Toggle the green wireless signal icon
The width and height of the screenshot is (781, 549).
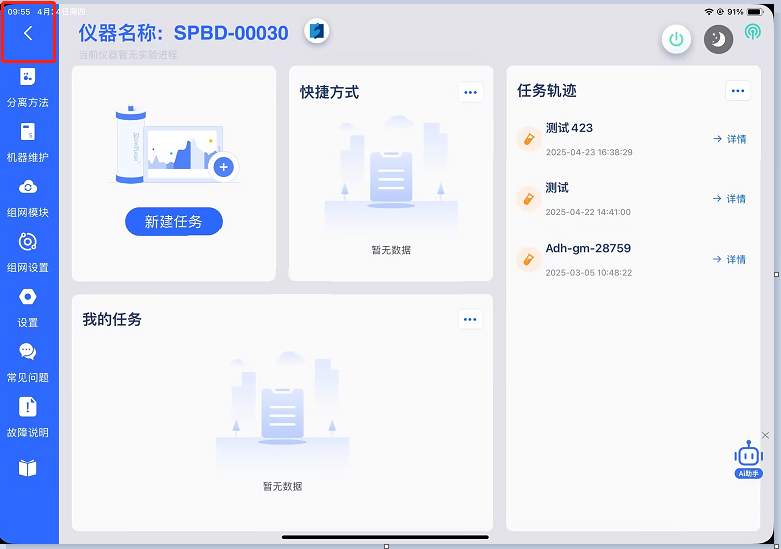[x=752, y=31]
